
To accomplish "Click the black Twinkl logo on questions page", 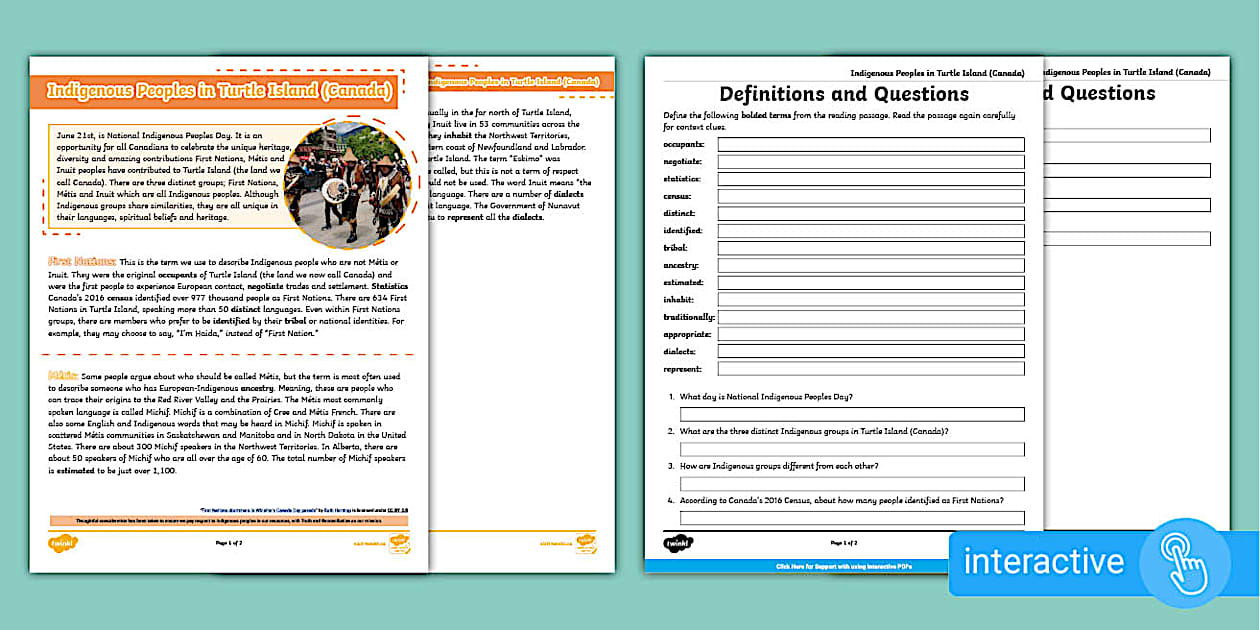I will point(679,543).
